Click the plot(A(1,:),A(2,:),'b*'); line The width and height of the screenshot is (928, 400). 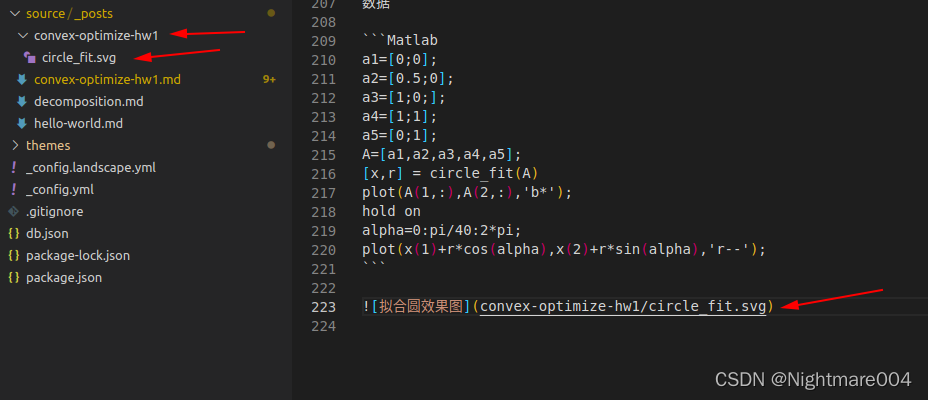click(467, 193)
